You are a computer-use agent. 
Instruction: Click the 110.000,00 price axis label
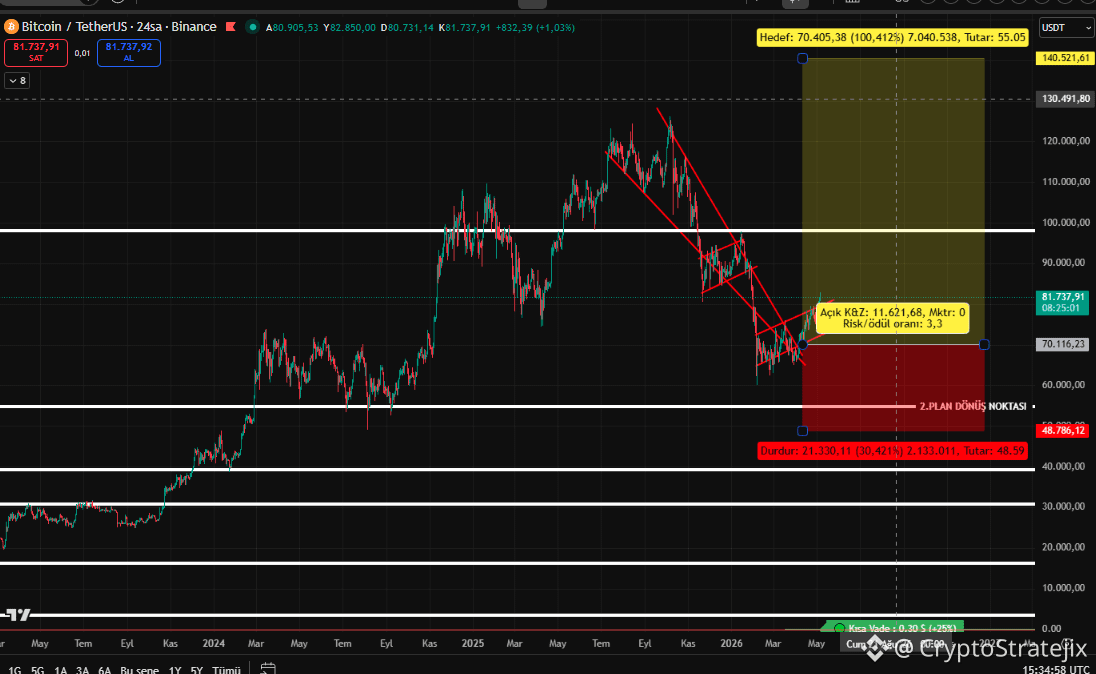(1065, 181)
